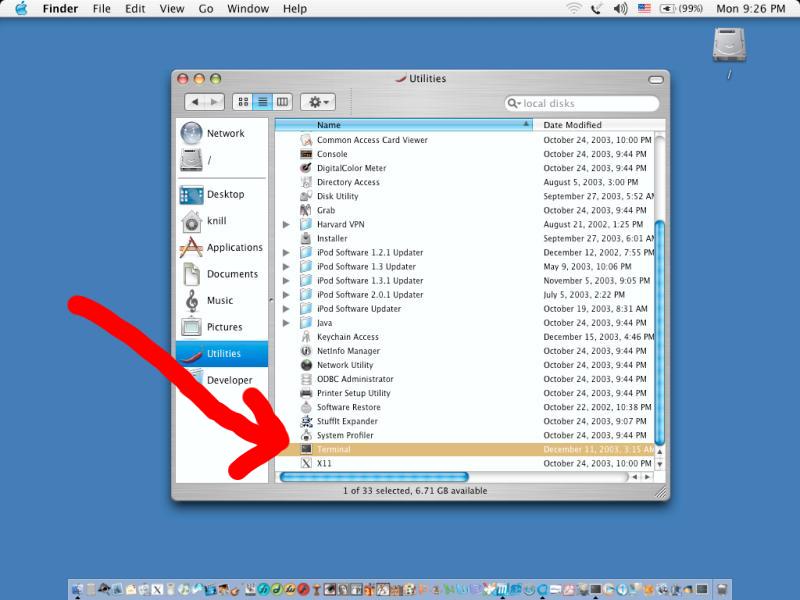Expand the Java folder disclosure triangle
800x600 pixels.
[x=286, y=323]
